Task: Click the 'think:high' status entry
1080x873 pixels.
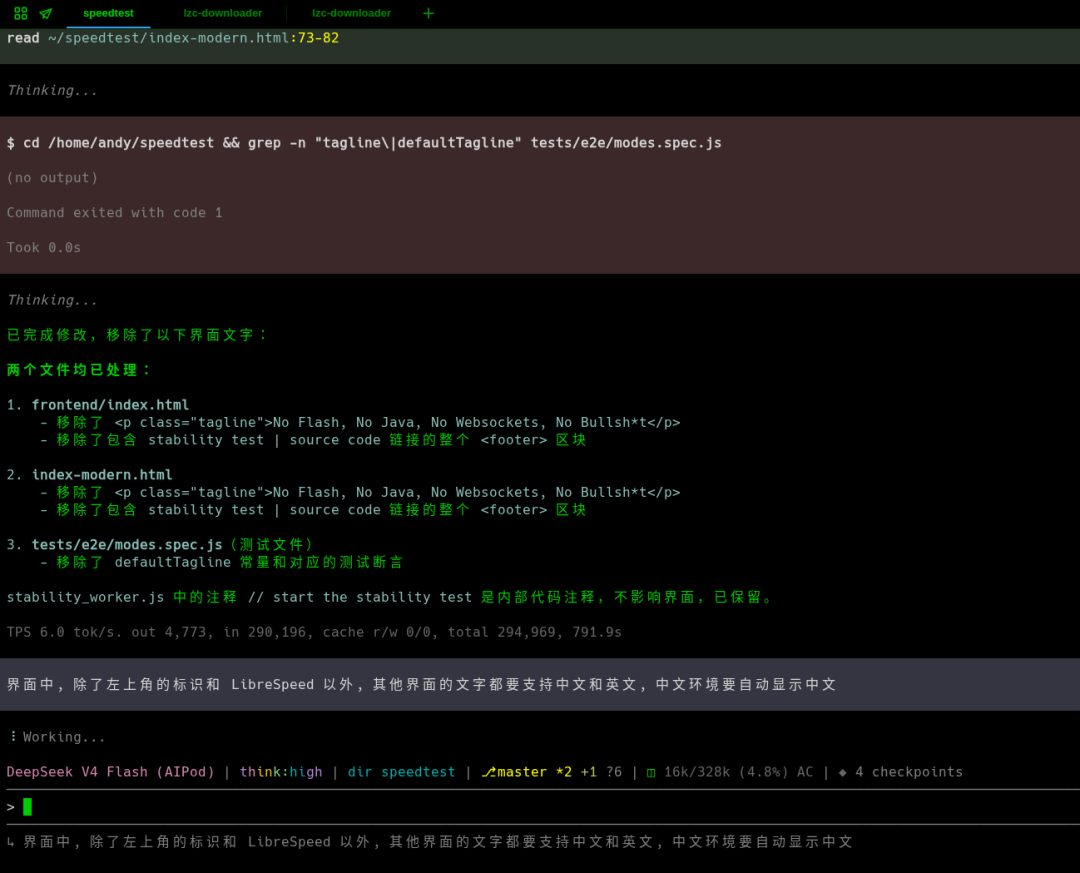Action: tap(281, 772)
